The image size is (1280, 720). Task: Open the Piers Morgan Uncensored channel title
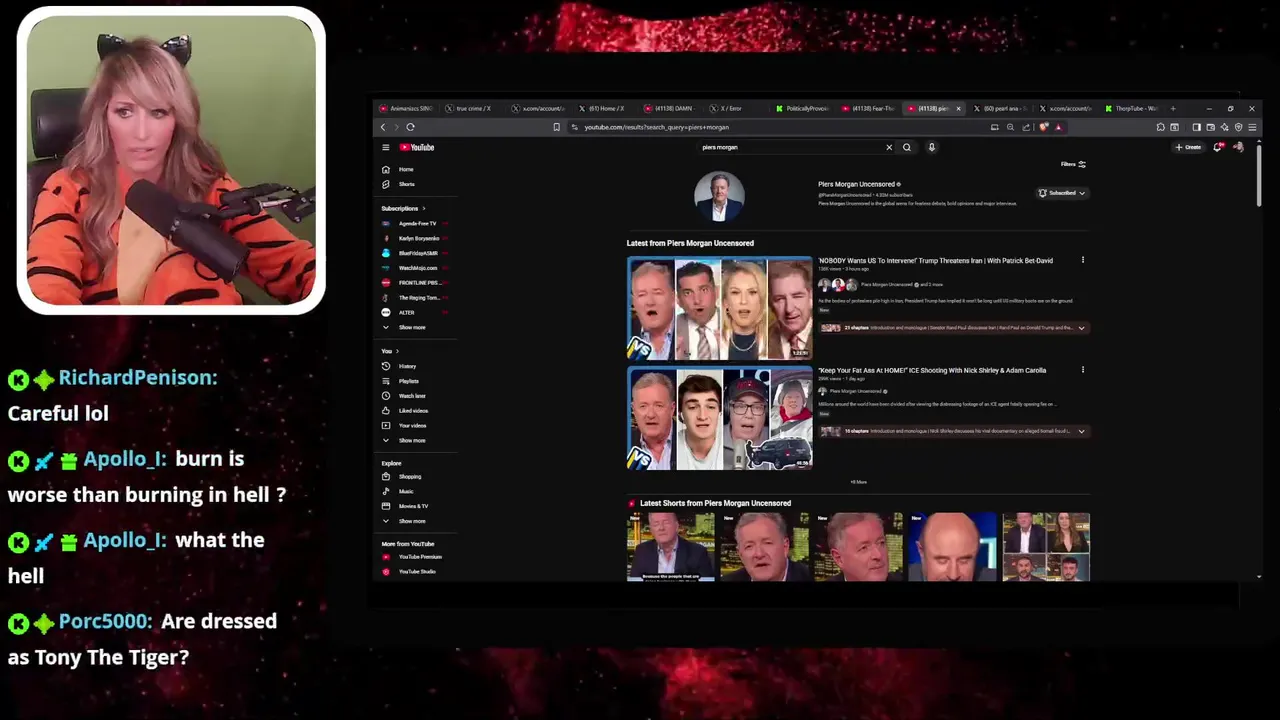tap(857, 184)
